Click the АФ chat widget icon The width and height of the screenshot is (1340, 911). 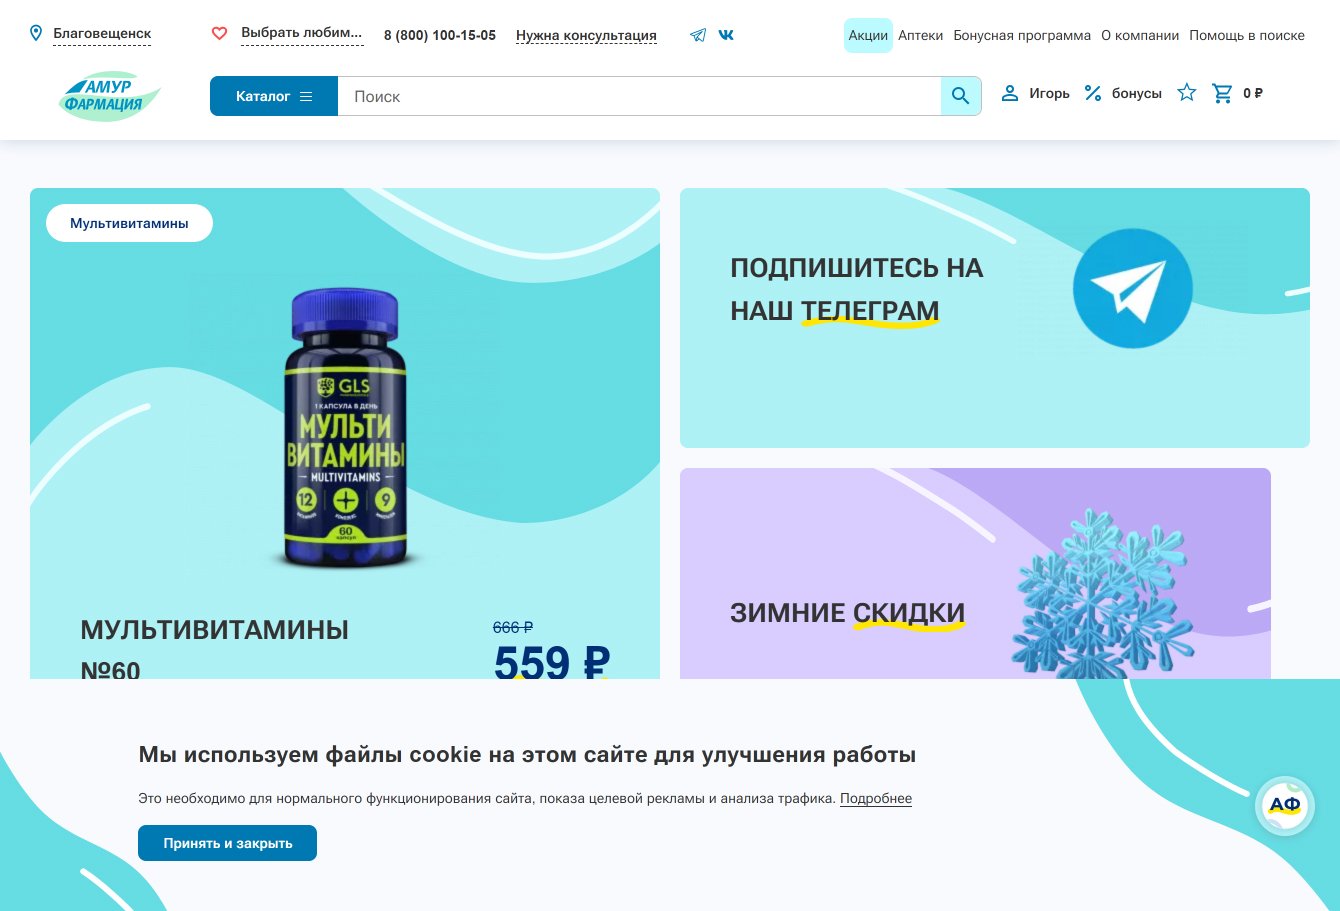coord(1284,805)
